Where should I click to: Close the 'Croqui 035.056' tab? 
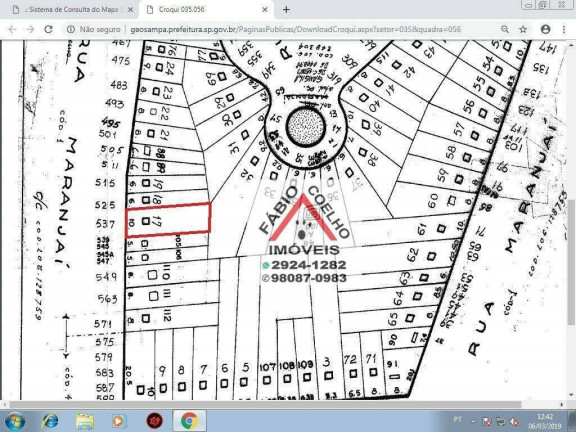[x=264, y=10]
